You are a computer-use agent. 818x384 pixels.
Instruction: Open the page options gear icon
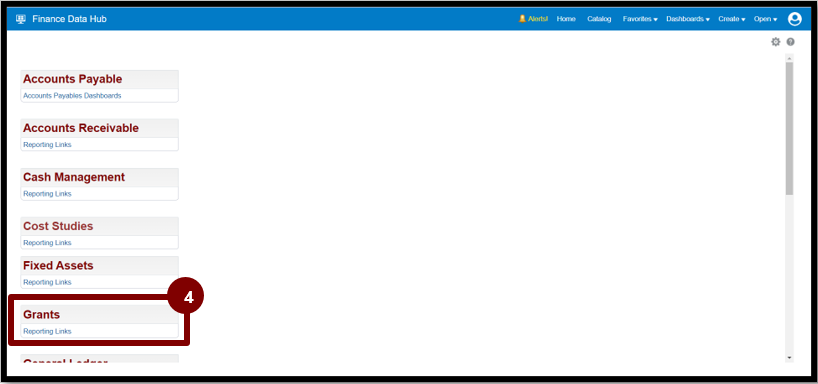[776, 42]
